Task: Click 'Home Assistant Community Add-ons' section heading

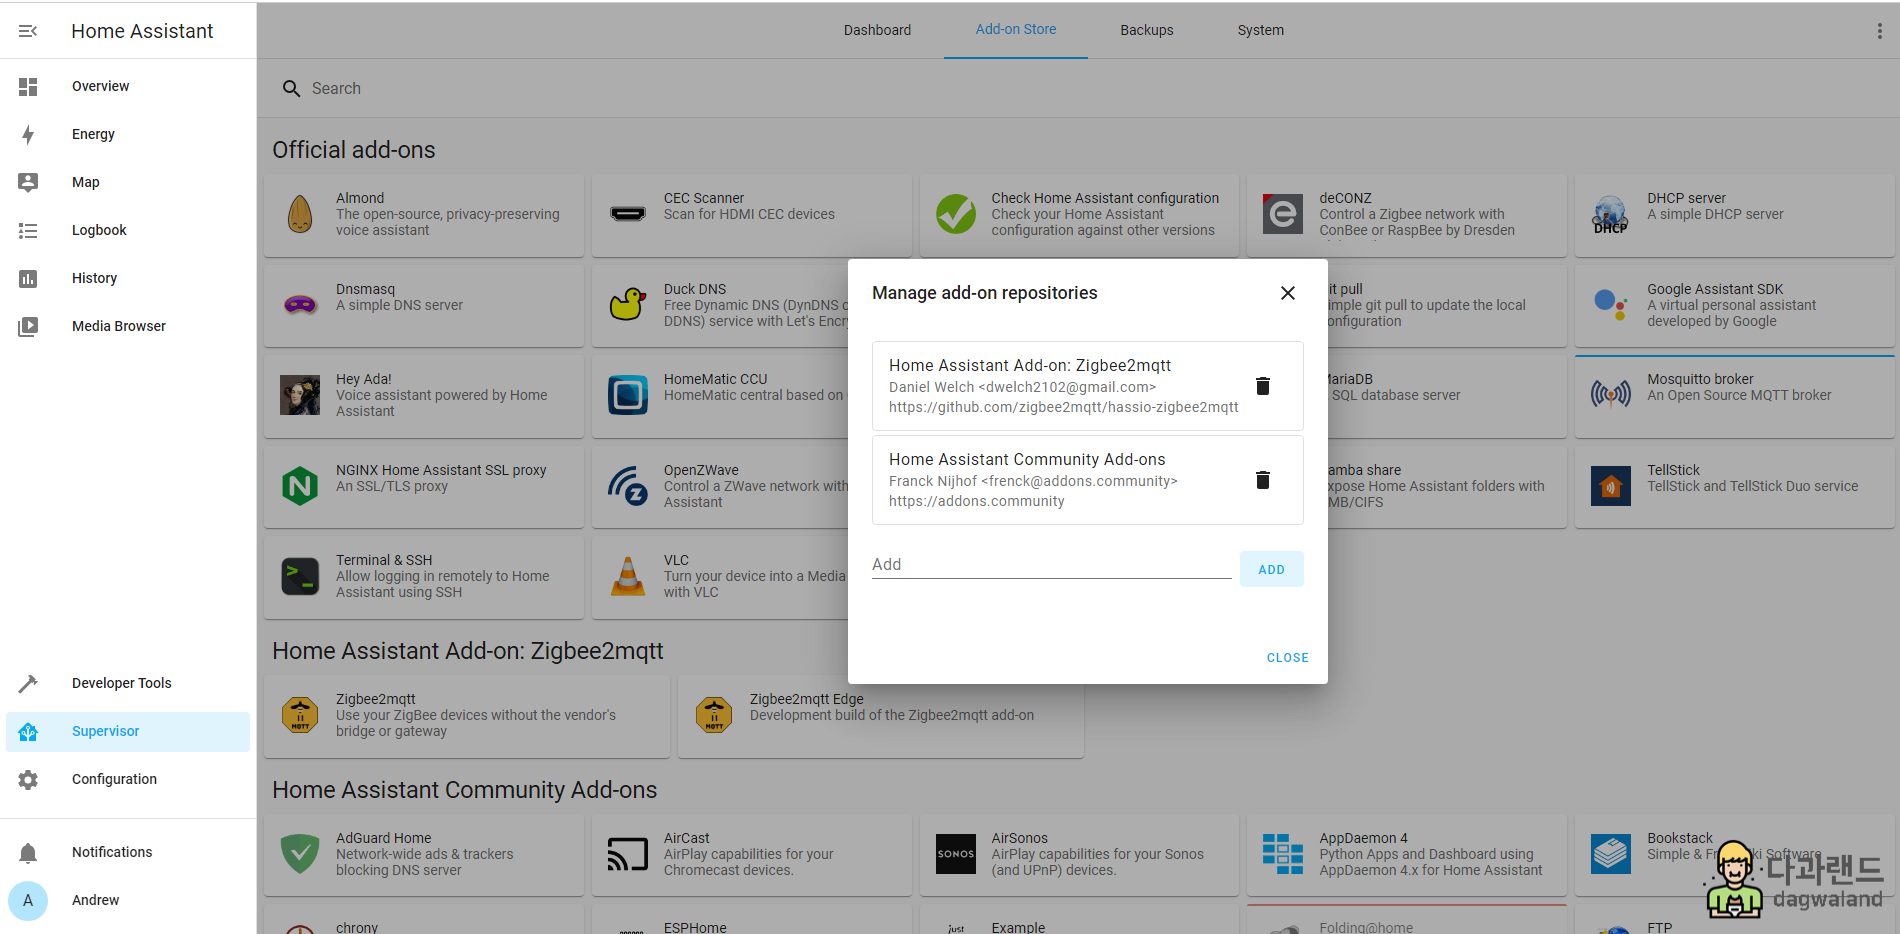Action: pyautogui.click(x=465, y=790)
